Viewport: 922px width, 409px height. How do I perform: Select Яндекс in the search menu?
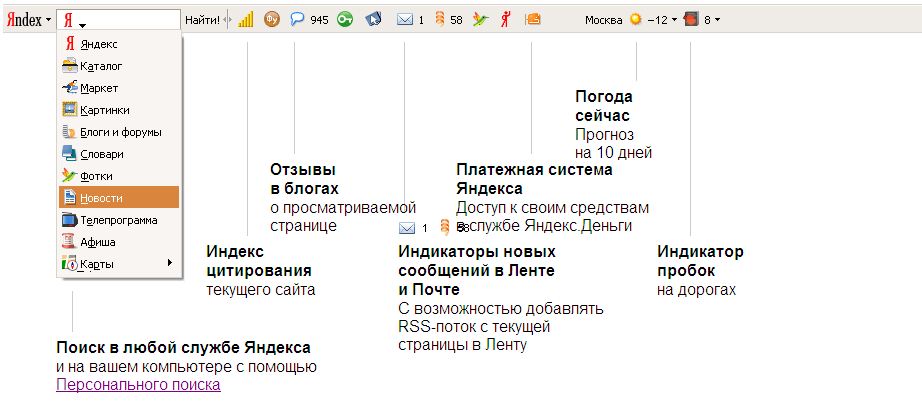tap(119, 44)
